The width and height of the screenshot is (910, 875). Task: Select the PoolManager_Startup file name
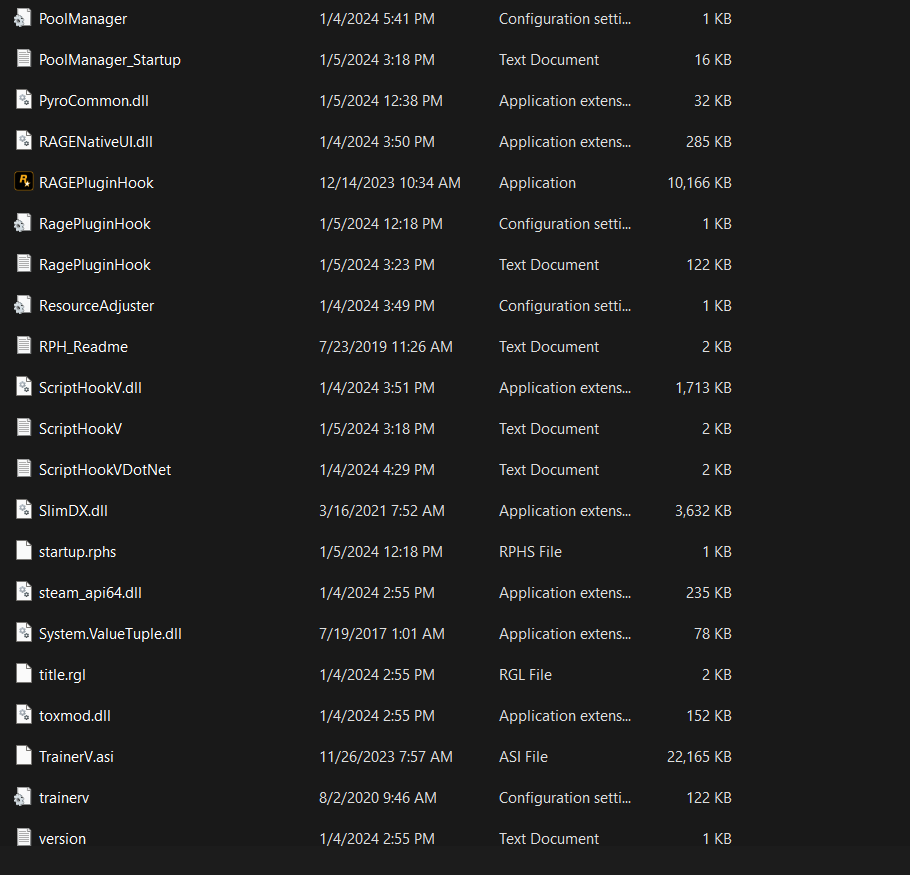(110, 60)
